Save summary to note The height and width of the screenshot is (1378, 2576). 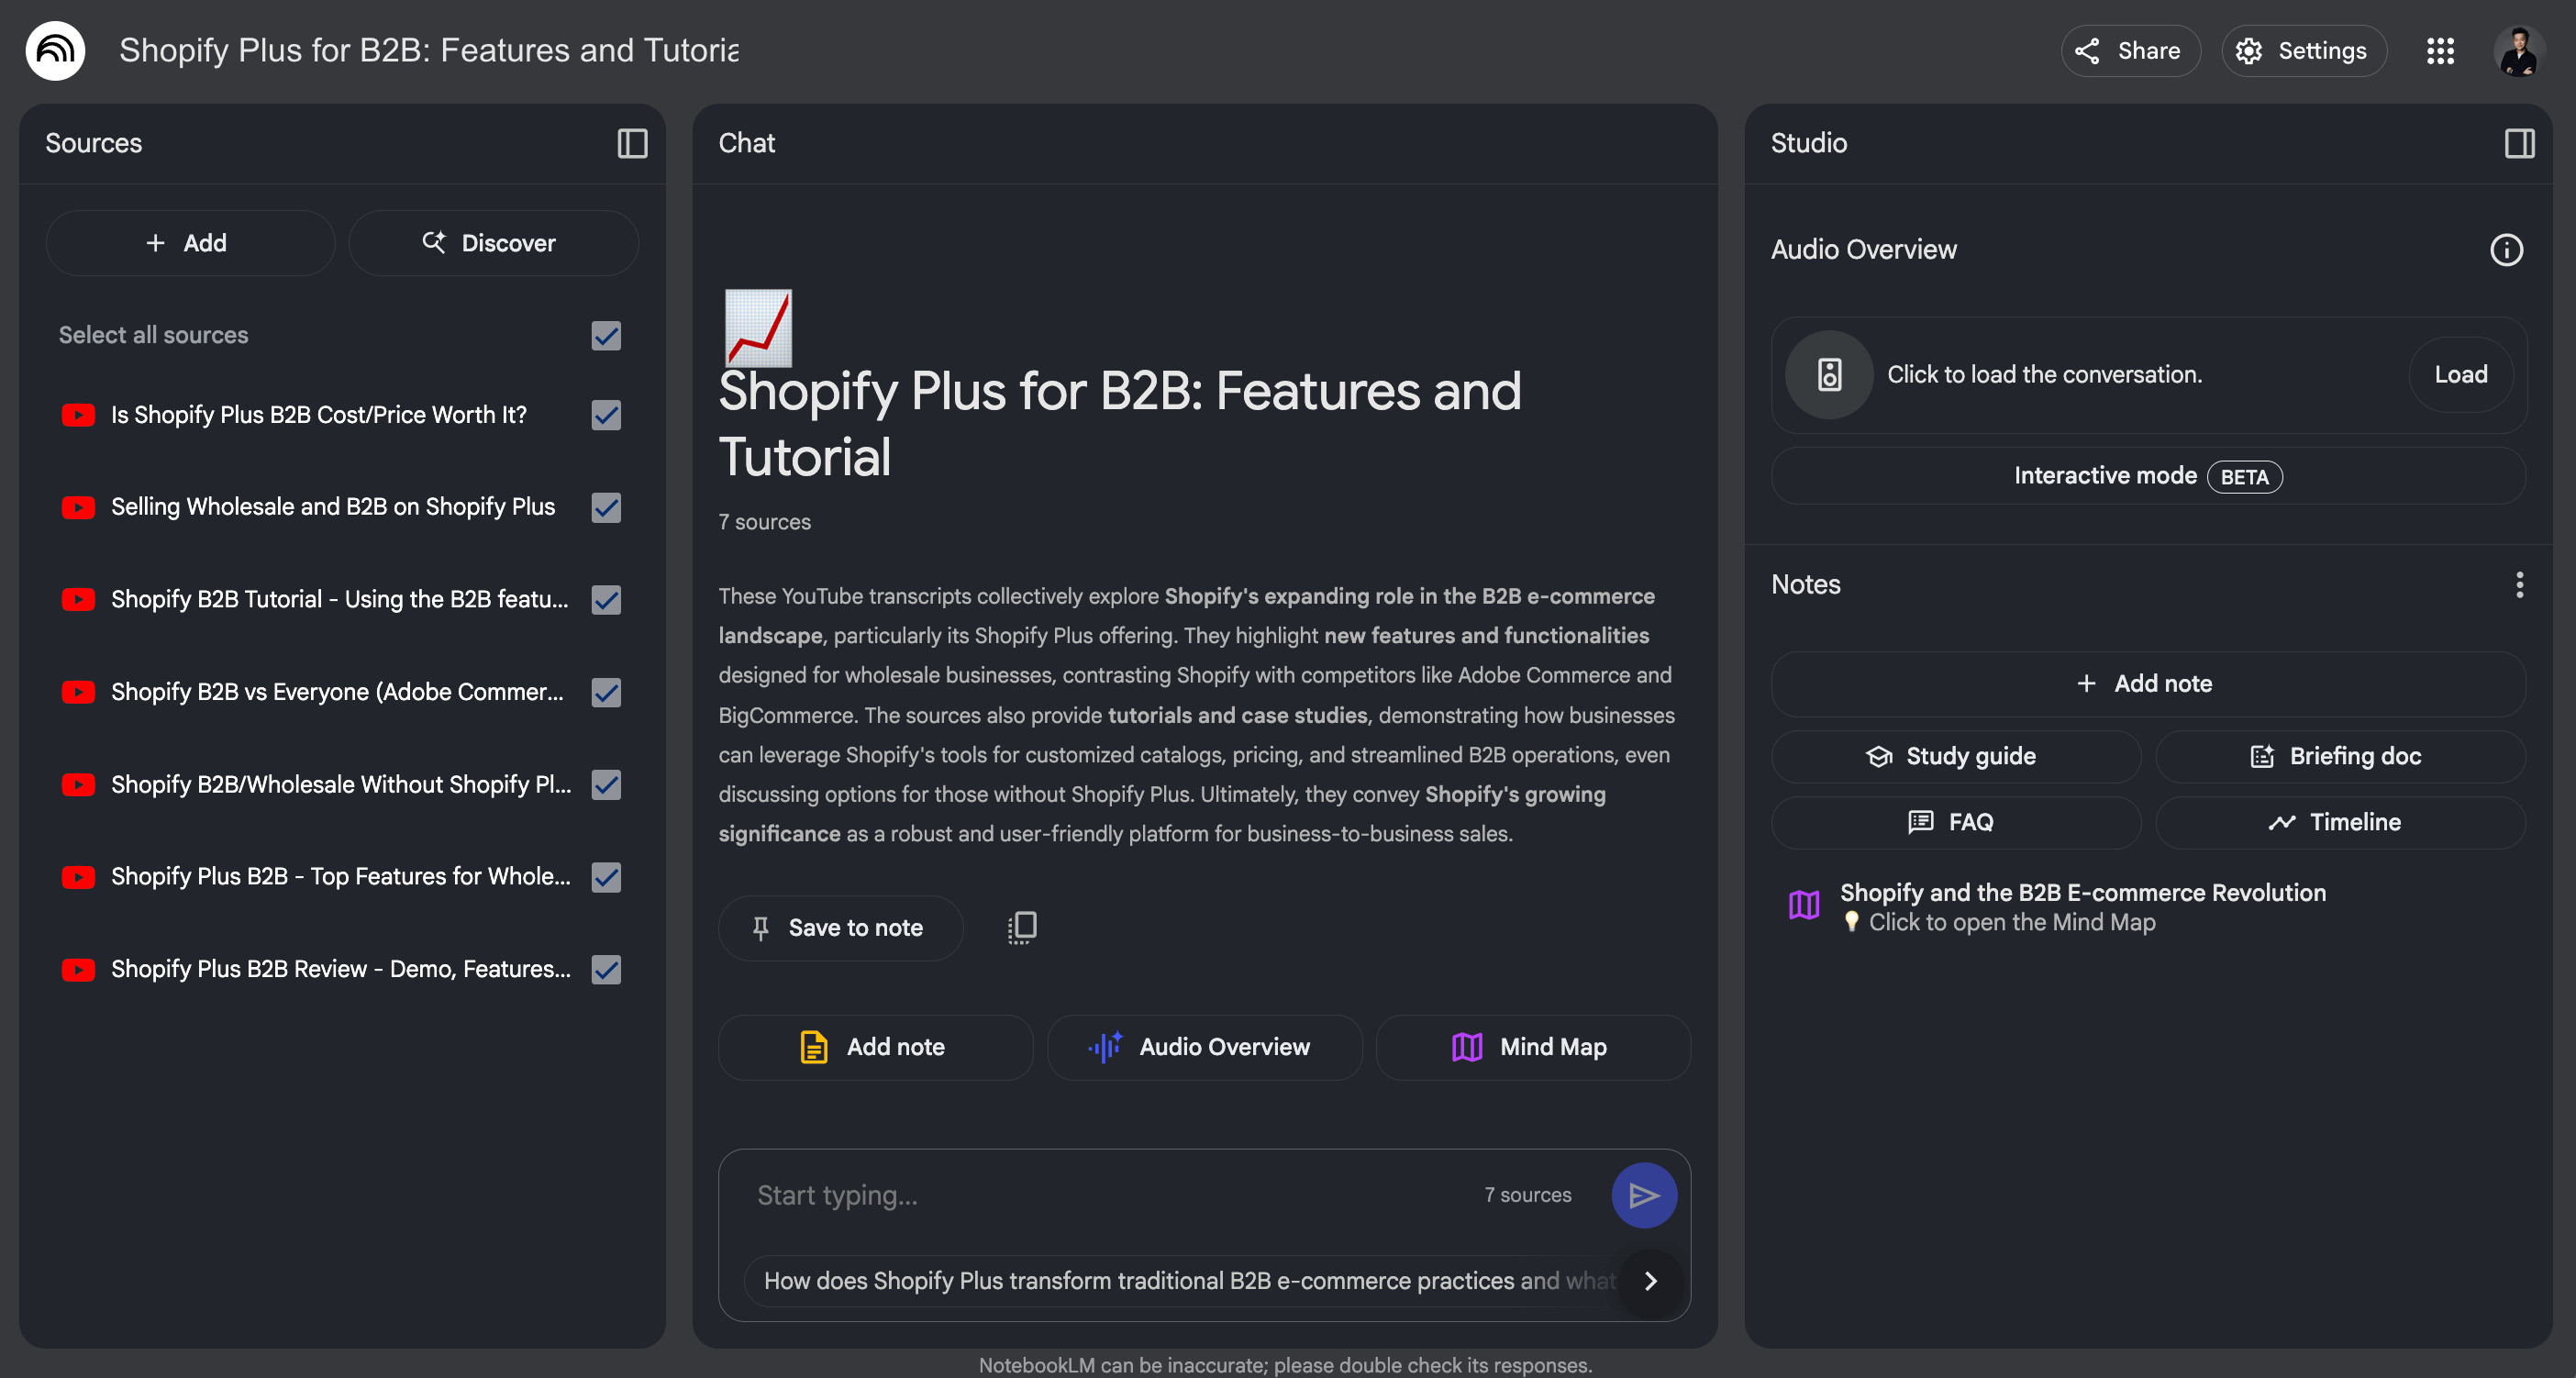click(x=840, y=928)
